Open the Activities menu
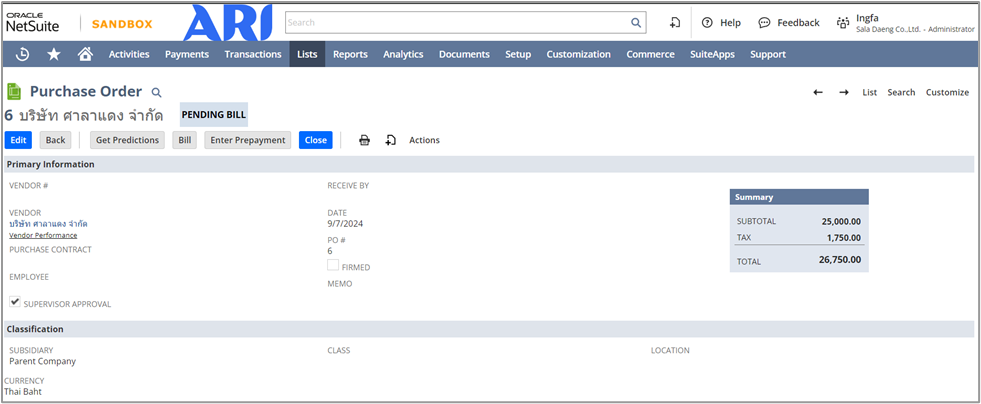The height and width of the screenshot is (404, 981). pos(129,54)
